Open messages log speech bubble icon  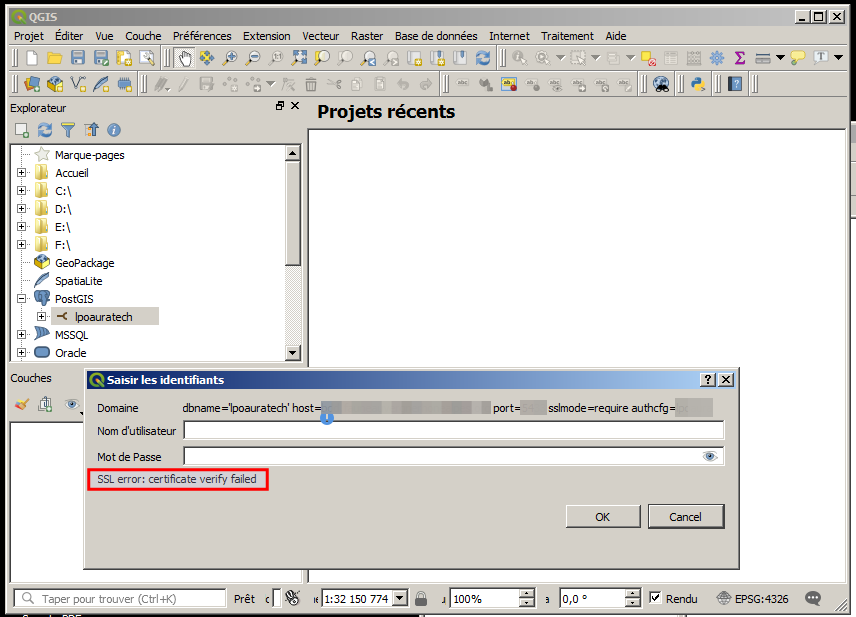click(x=813, y=598)
